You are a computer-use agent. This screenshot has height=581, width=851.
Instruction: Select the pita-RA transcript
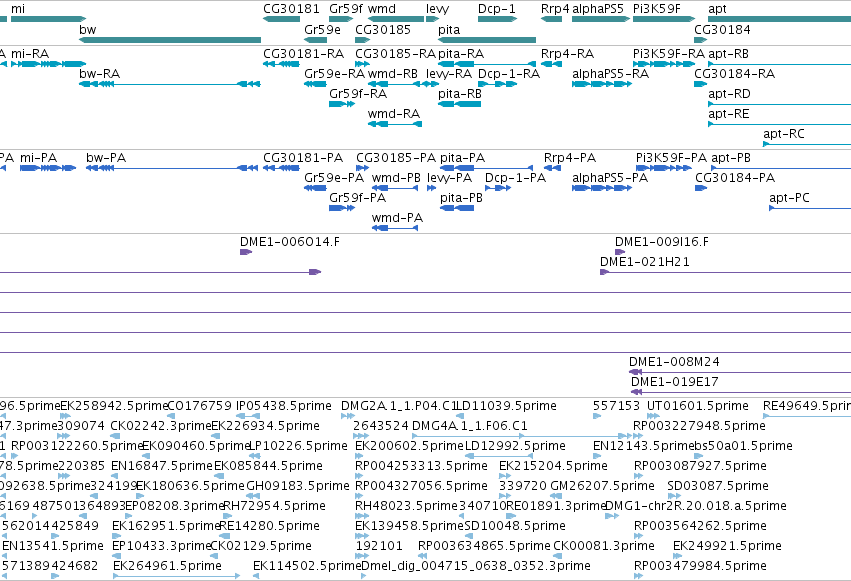point(487,64)
